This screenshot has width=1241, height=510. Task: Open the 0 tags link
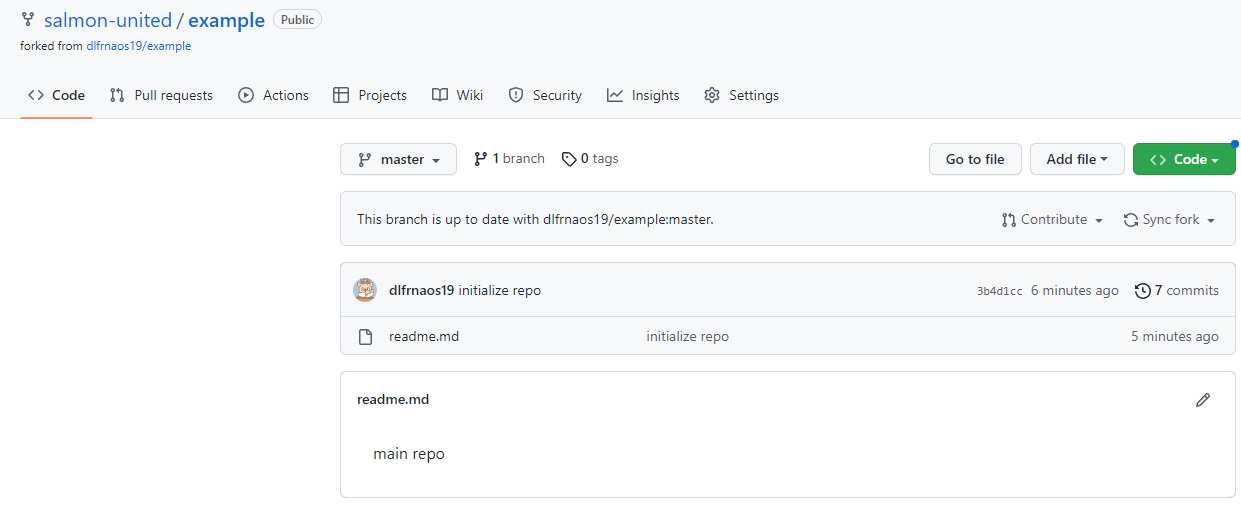pos(590,158)
